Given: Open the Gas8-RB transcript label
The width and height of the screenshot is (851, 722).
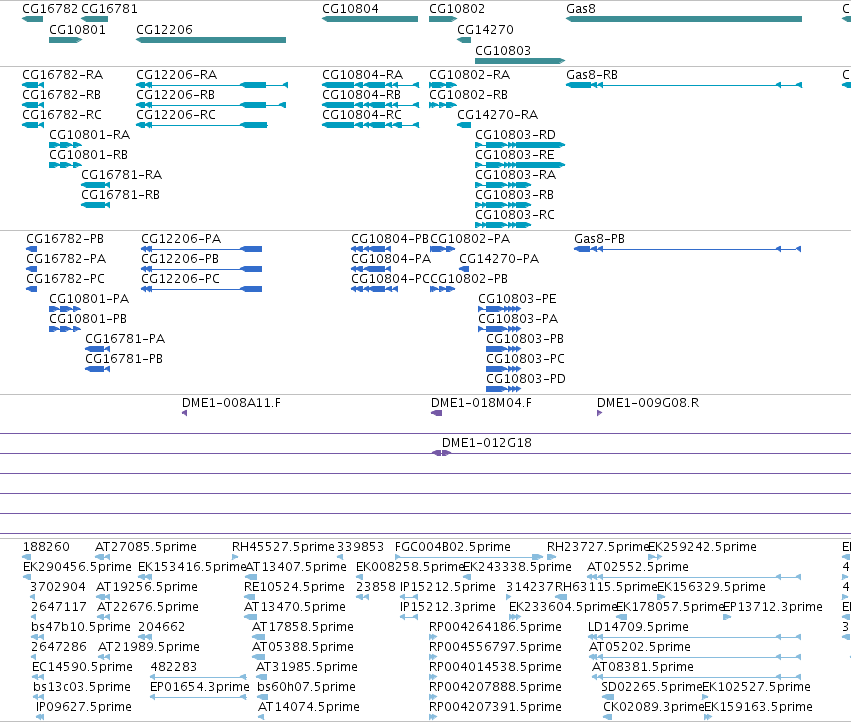Looking at the screenshot, I should click(x=592, y=74).
